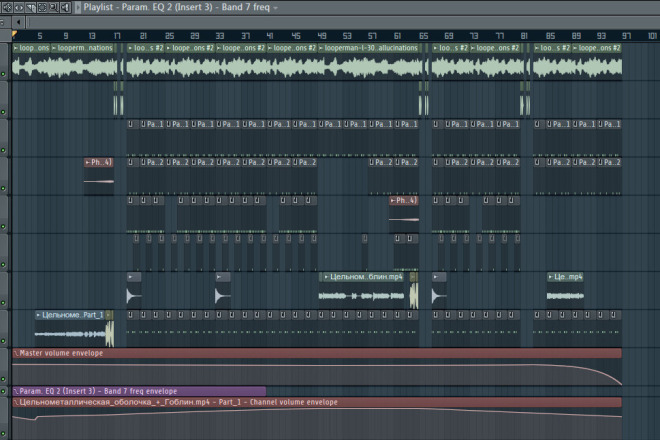Select the 'Це..mp4' clip title
Screen dimensions: 660x440
pos(568,277)
